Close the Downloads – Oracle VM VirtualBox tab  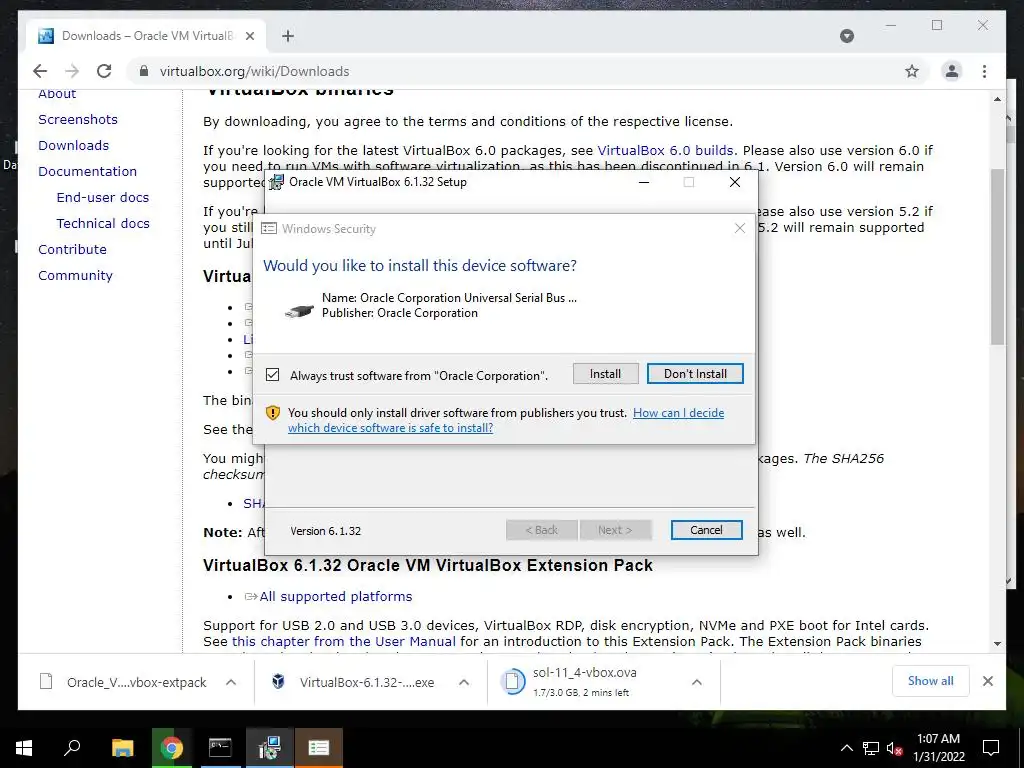(249, 36)
